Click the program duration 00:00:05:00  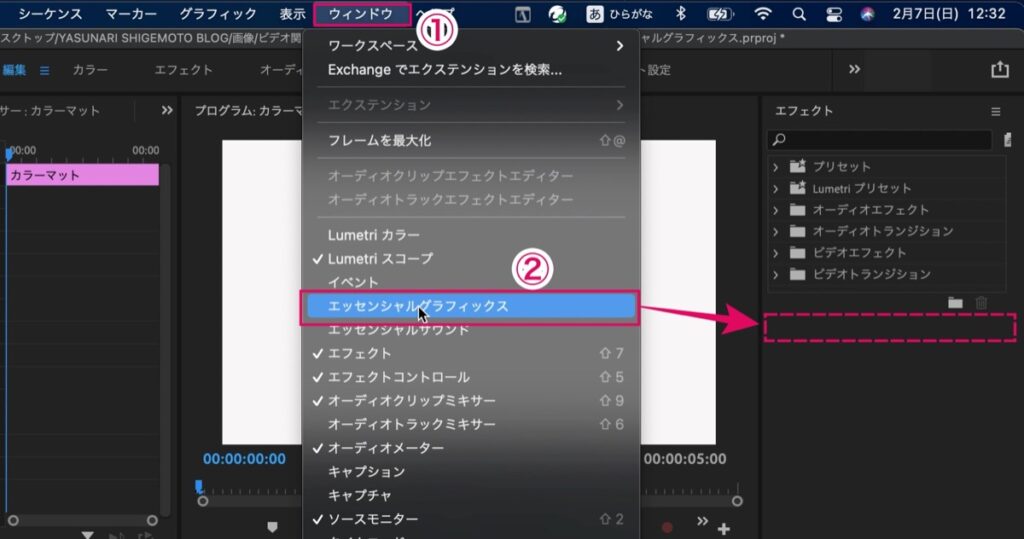pos(685,459)
